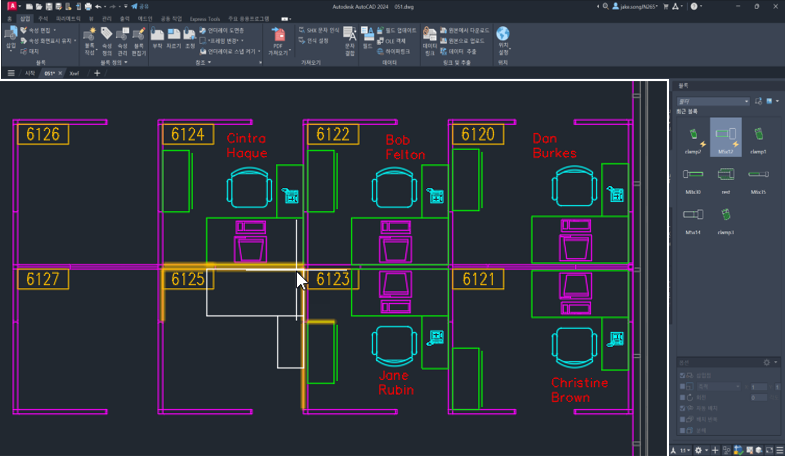Click the search magnifier in title bar

pos(605,7)
